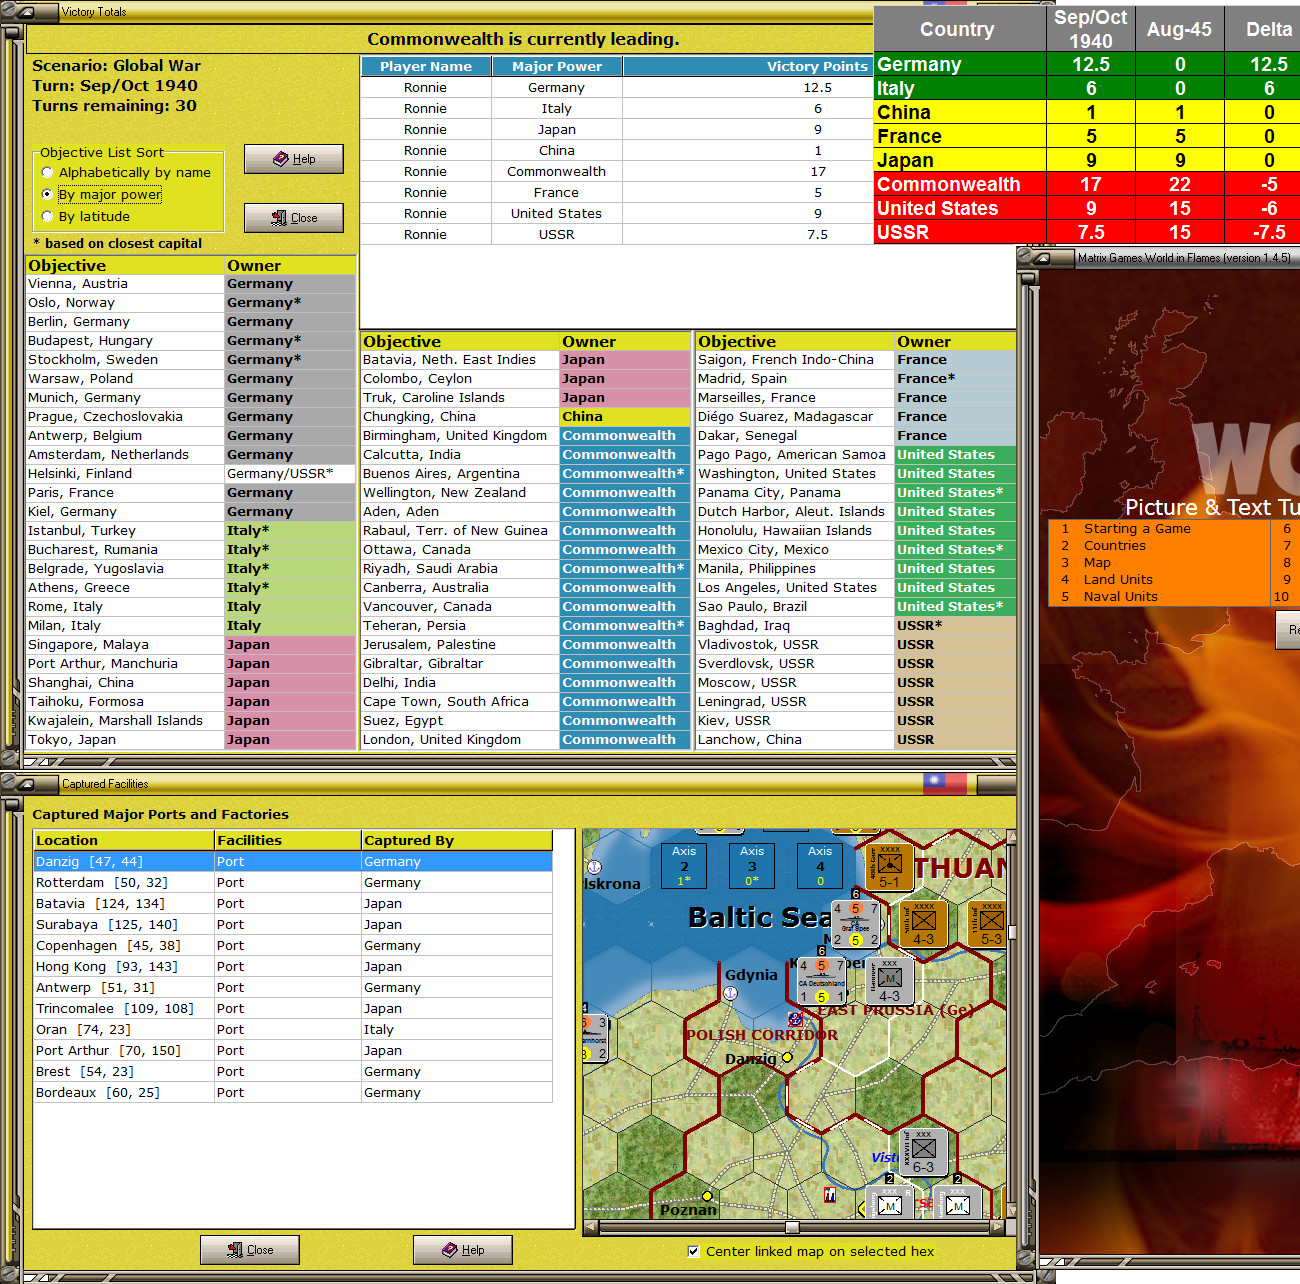Viewport: 1300px width, 1284px height.
Task: Click Close in the Captured Facilities window
Action: 250,1250
